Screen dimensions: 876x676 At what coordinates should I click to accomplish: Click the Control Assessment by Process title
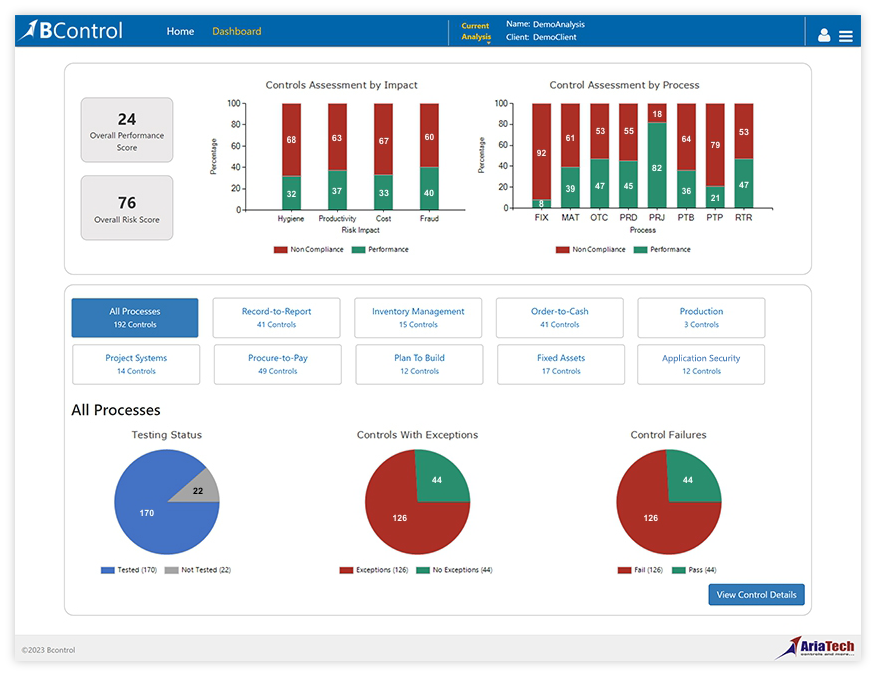coord(624,85)
